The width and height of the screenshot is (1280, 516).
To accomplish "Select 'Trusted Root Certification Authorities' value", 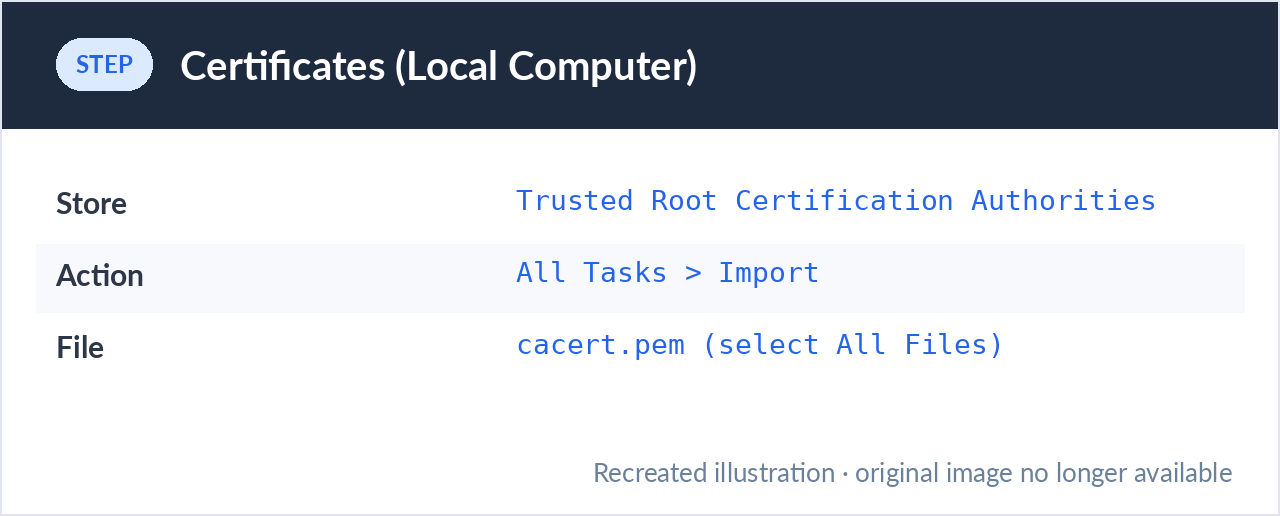I will [x=836, y=201].
